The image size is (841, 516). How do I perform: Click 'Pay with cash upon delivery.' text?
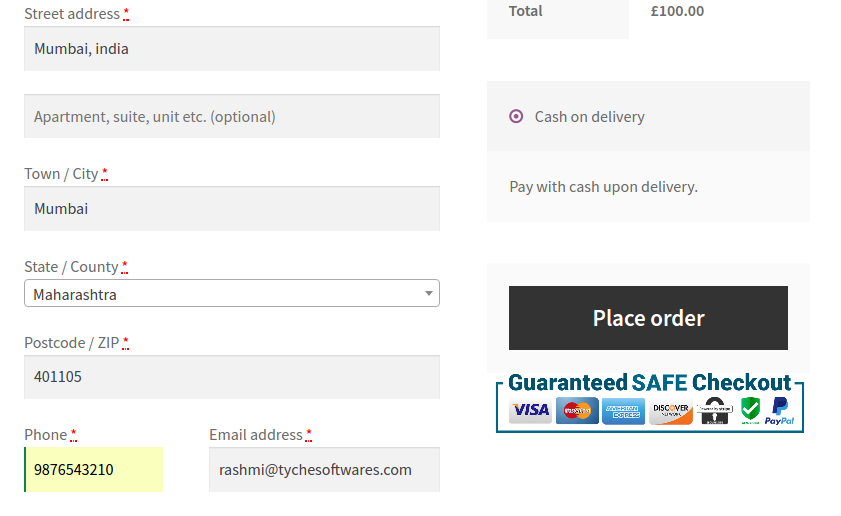[x=603, y=187]
